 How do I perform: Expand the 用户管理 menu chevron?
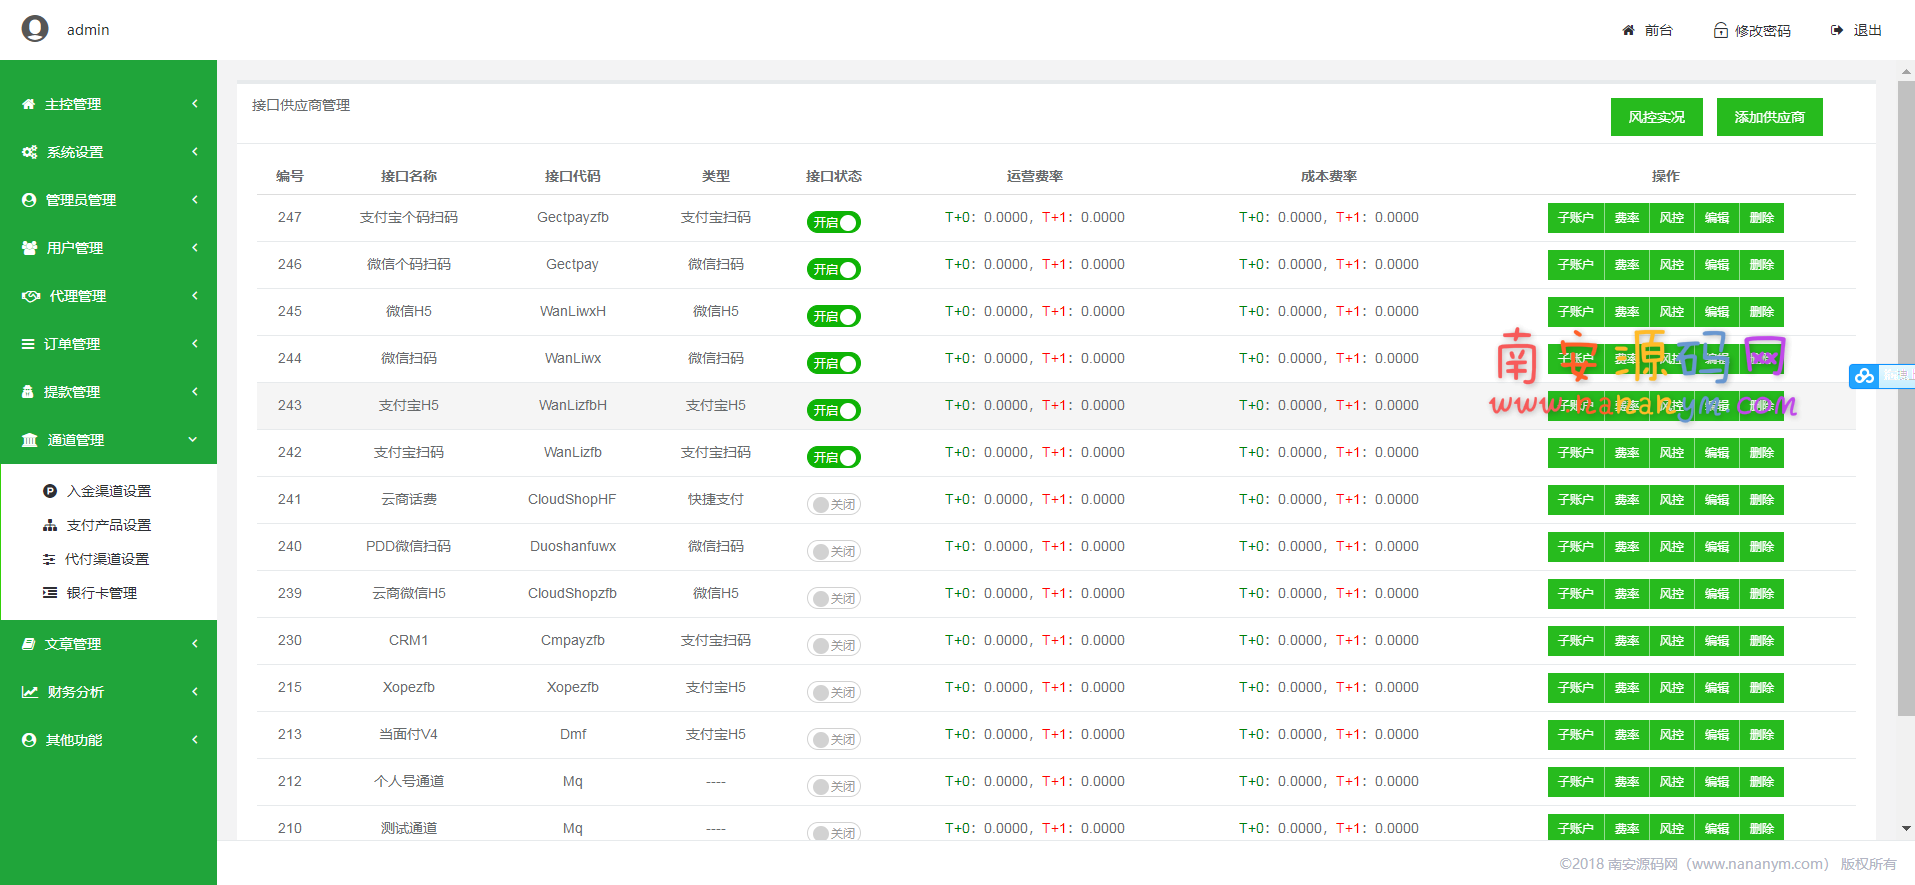(195, 248)
